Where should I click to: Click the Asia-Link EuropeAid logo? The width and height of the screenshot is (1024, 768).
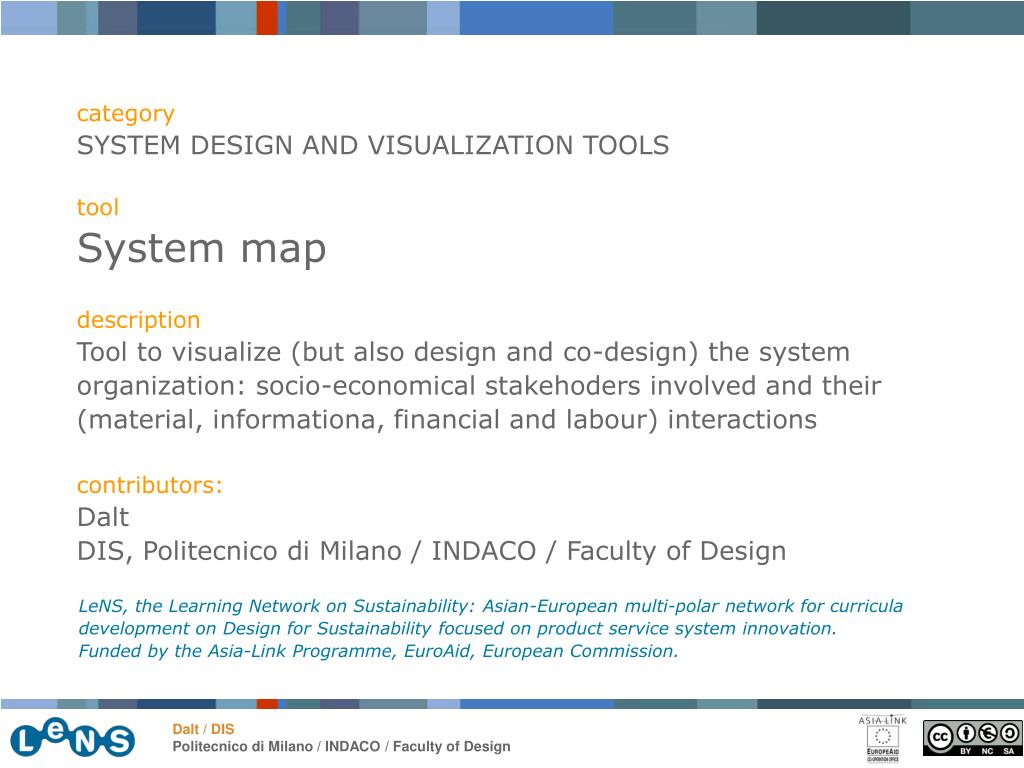click(x=882, y=739)
